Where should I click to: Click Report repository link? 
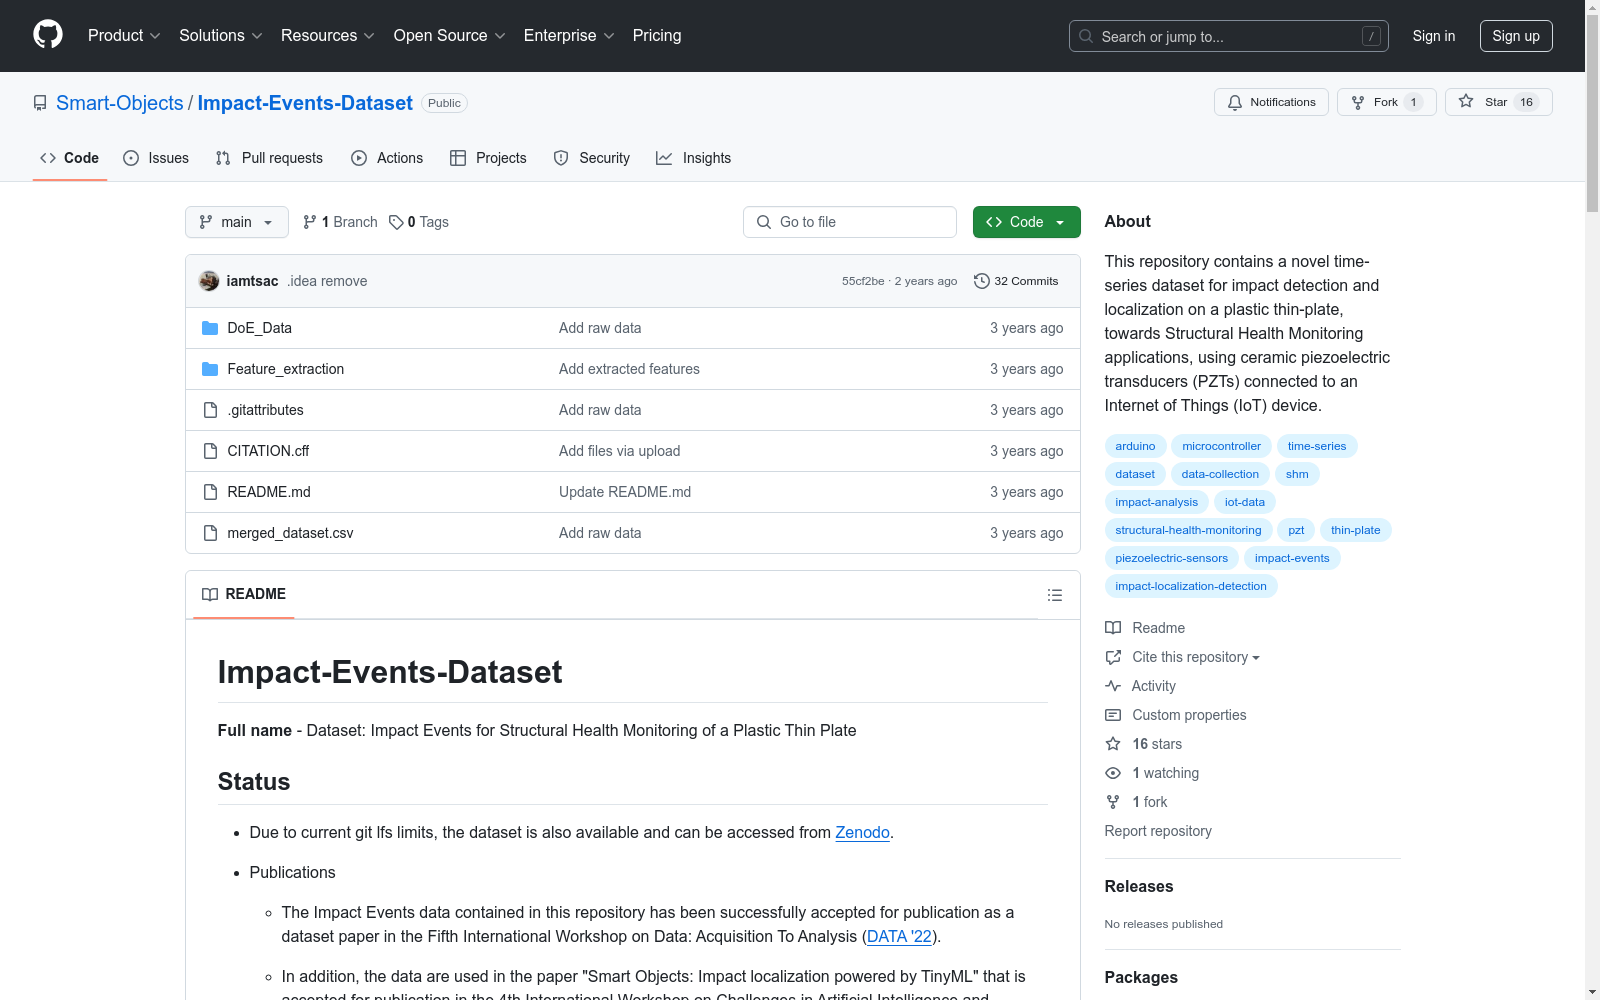point(1158,831)
